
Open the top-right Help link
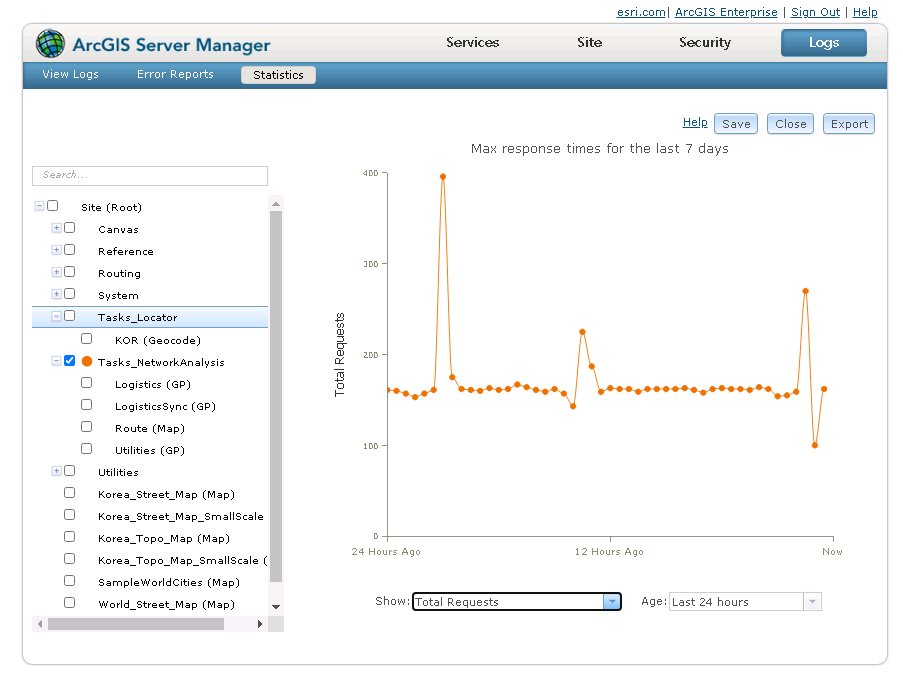(864, 12)
